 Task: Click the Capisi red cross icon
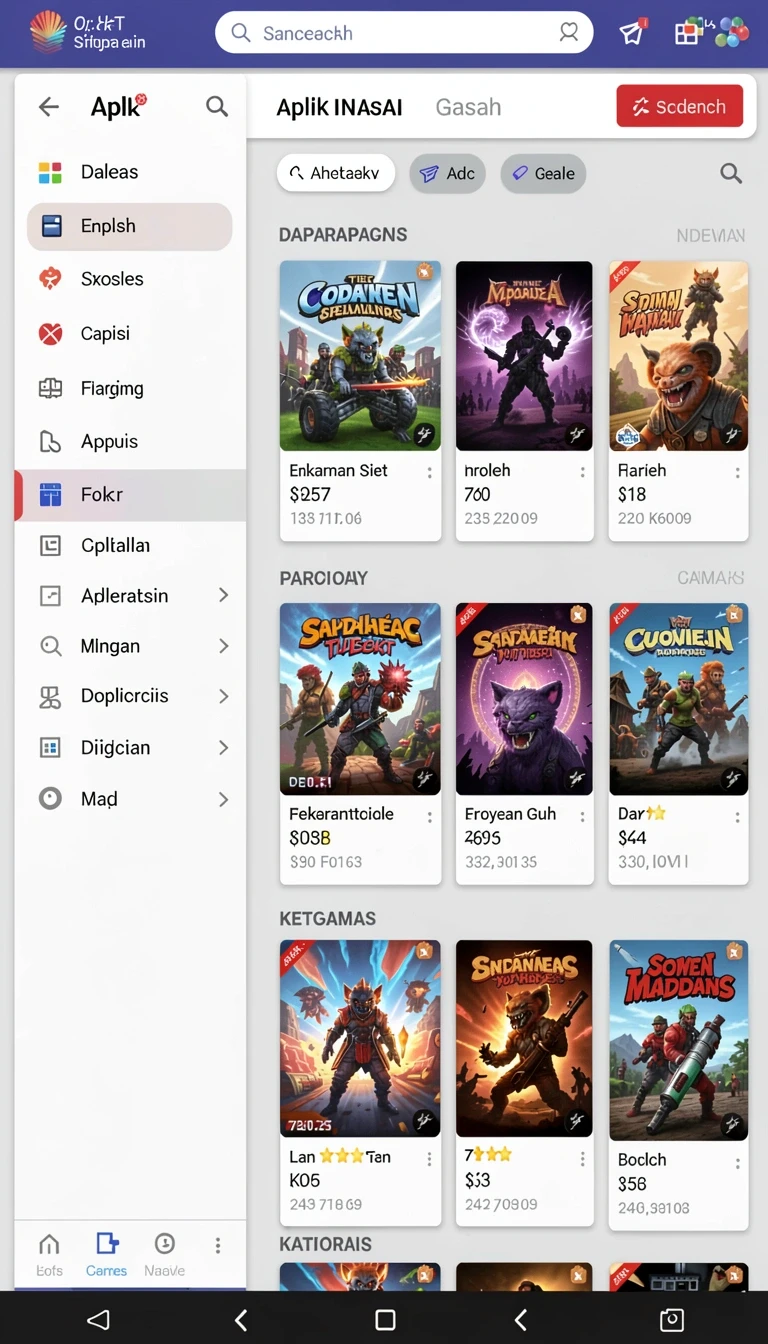(x=50, y=333)
